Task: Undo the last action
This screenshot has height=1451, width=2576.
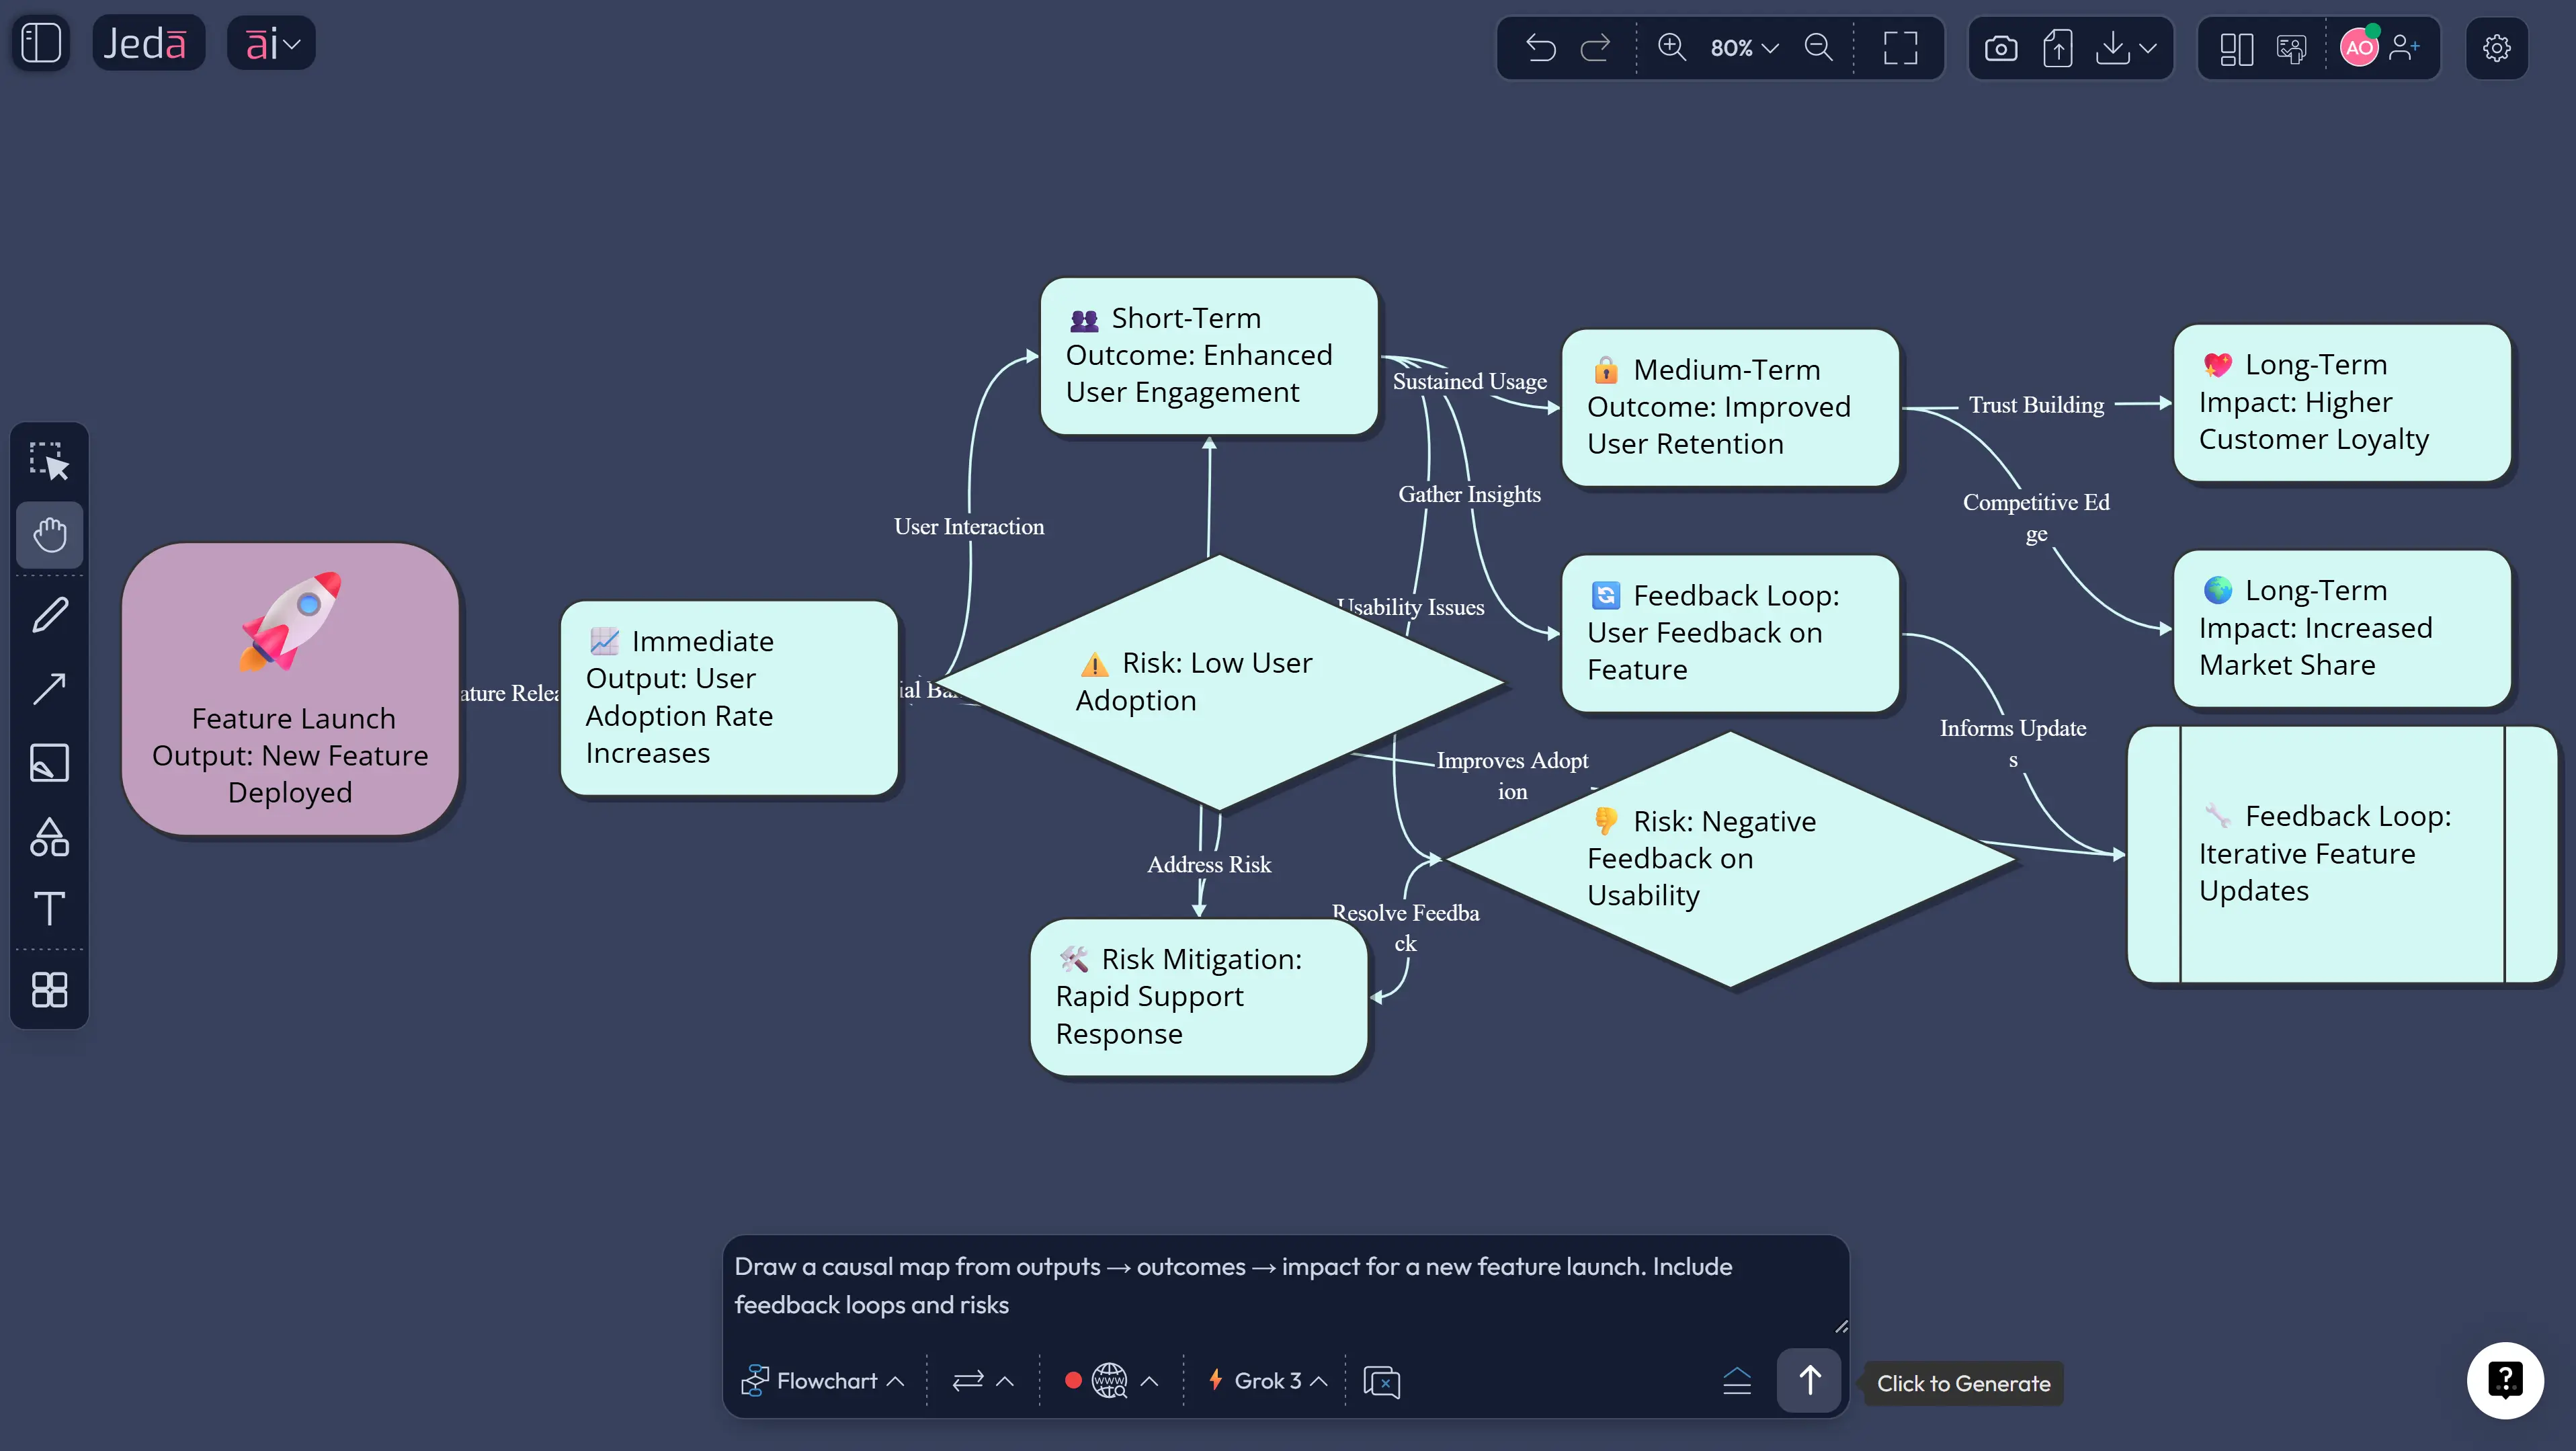Action: click(x=1540, y=47)
